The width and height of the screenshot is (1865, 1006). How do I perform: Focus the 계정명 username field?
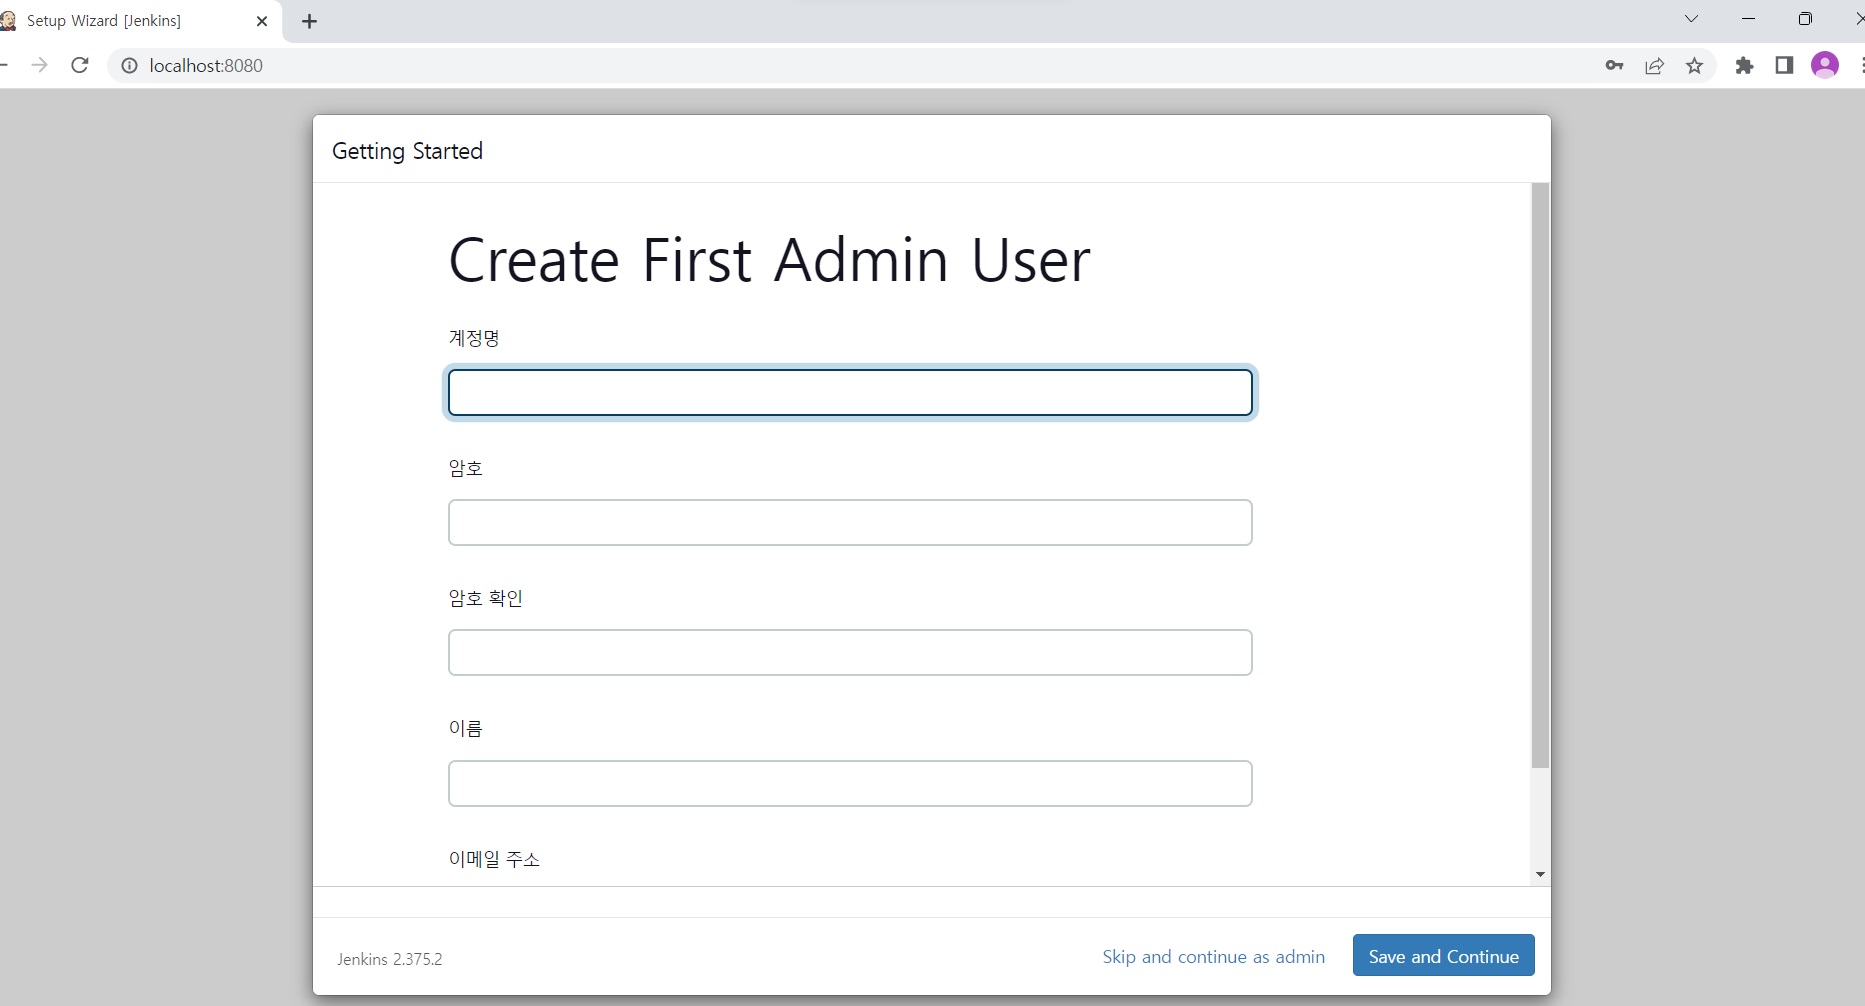point(850,392)
